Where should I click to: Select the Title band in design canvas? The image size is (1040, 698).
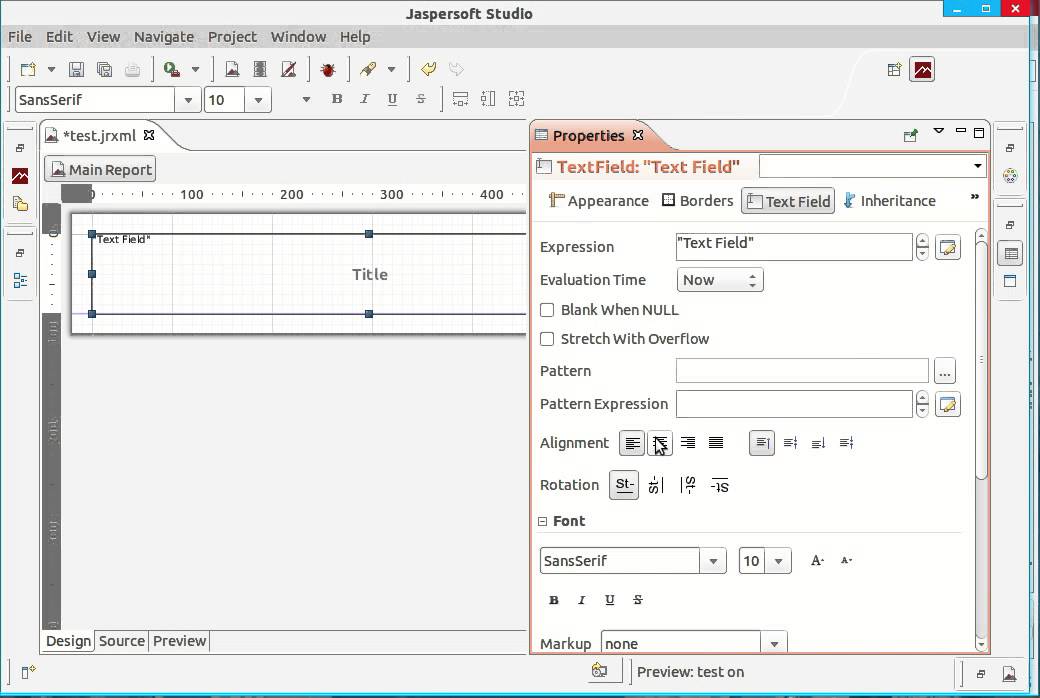click(369, 274)
